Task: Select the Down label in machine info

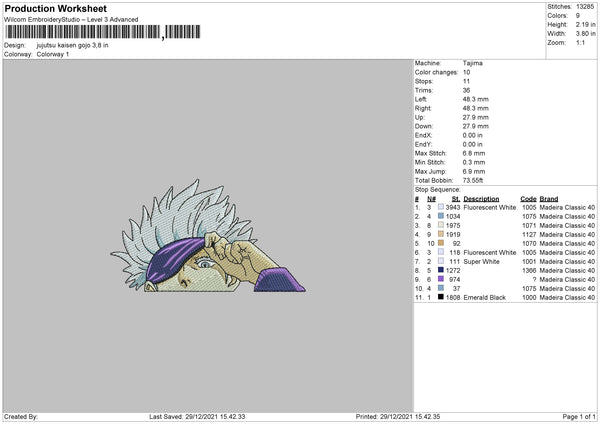Action: tap(424, 126)
